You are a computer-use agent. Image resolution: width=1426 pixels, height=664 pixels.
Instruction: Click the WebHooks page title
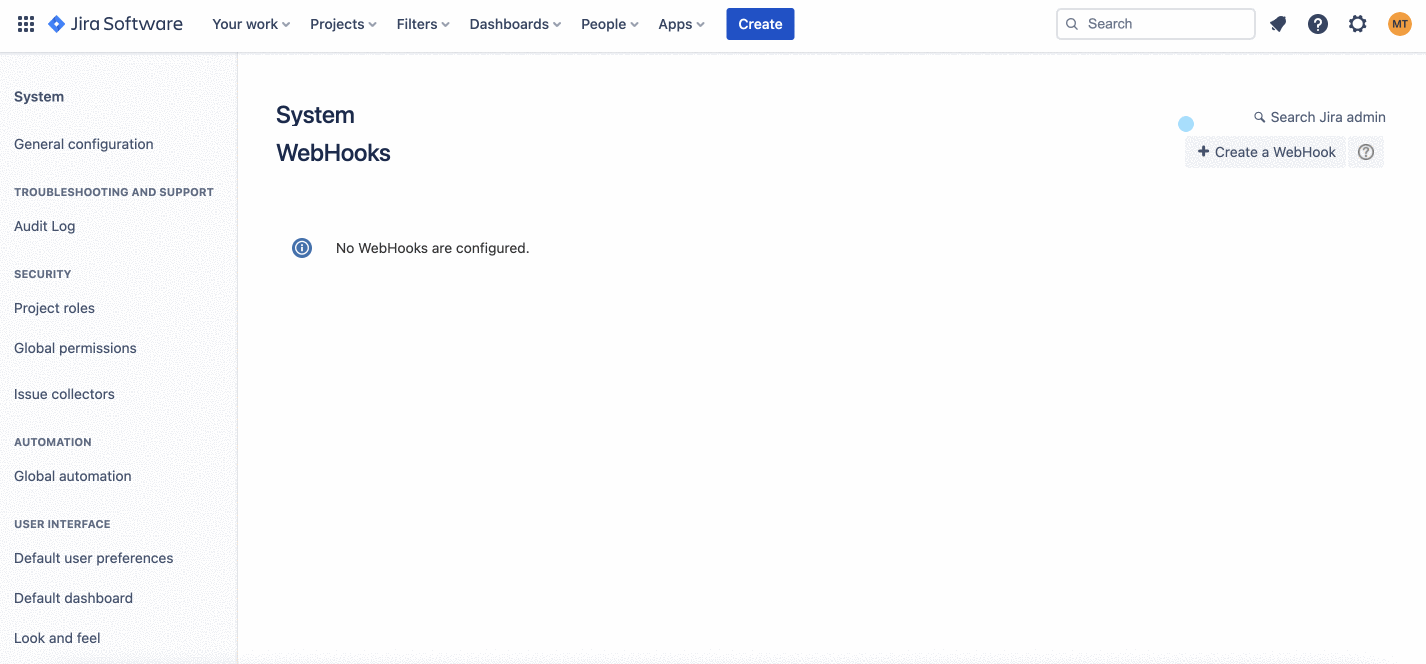click(333, 153)
